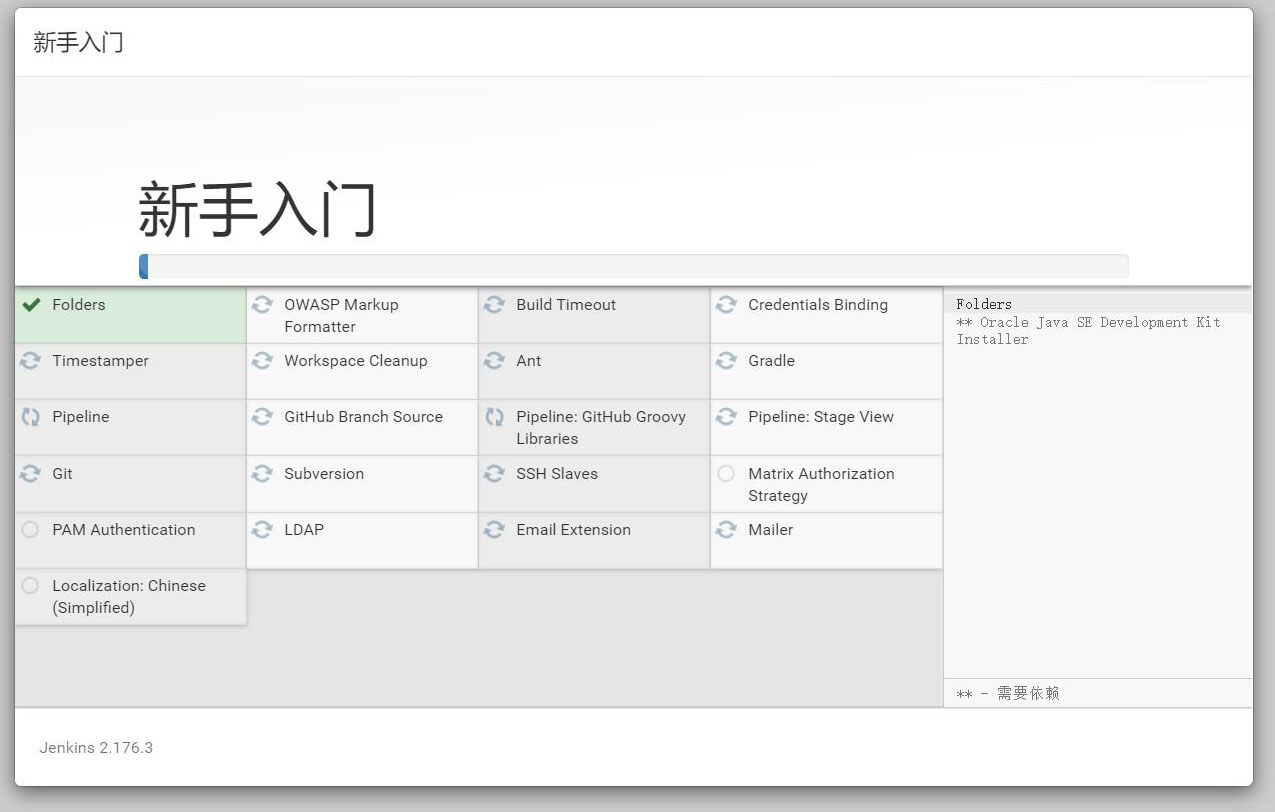Click the sync icon beside Email Extension
Screen dimensions: 1275x812
pos(495,530)
